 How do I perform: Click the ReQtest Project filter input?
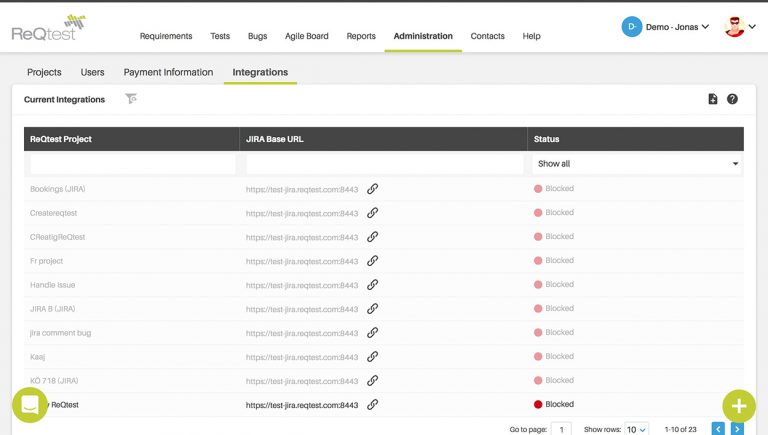133,164
